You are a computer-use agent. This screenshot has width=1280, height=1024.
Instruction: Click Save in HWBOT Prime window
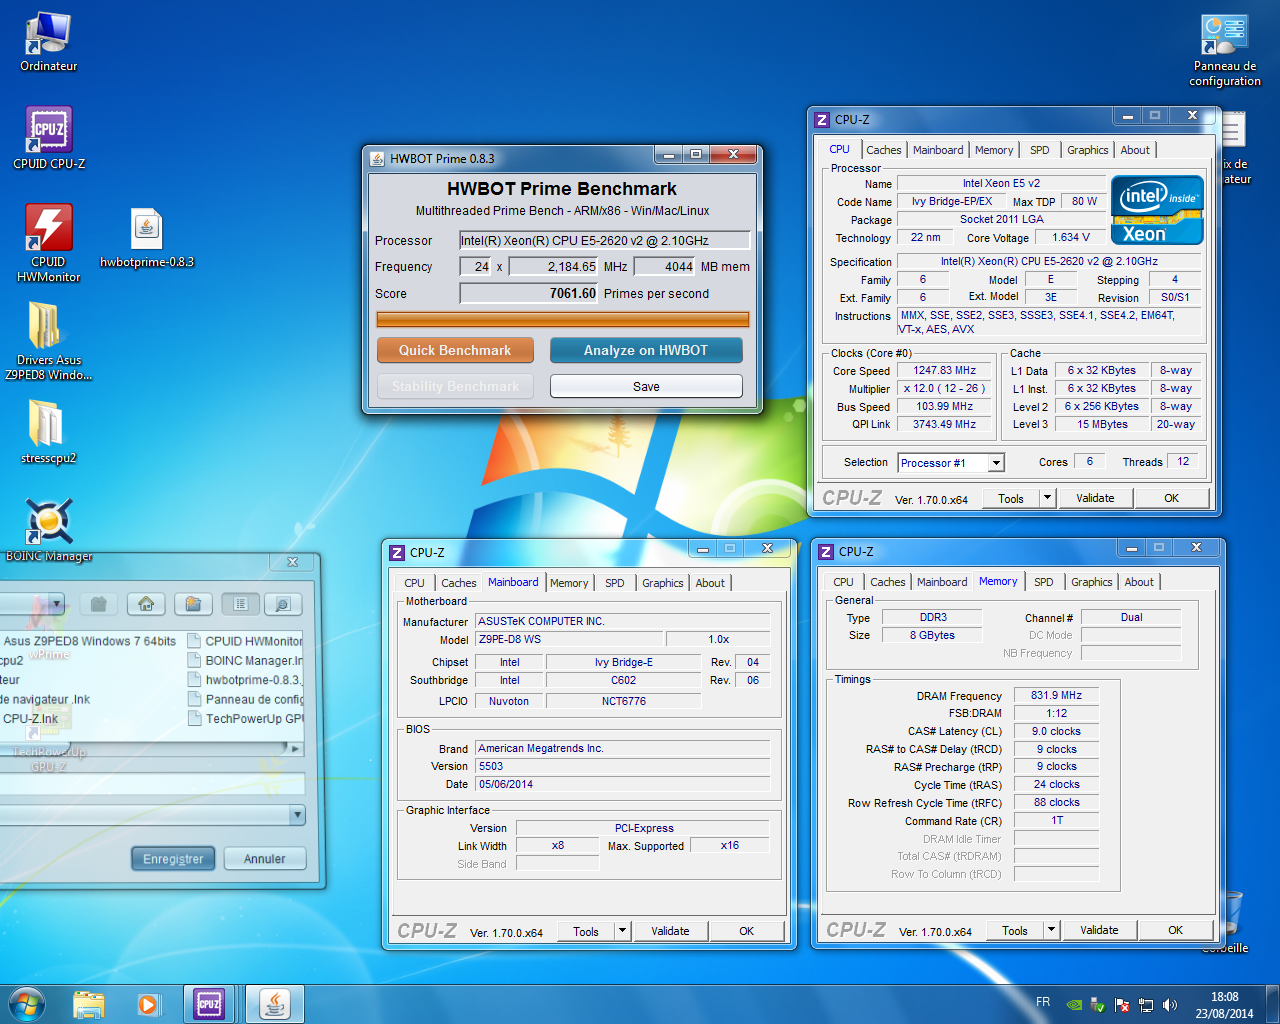click(x=646, y=386)
